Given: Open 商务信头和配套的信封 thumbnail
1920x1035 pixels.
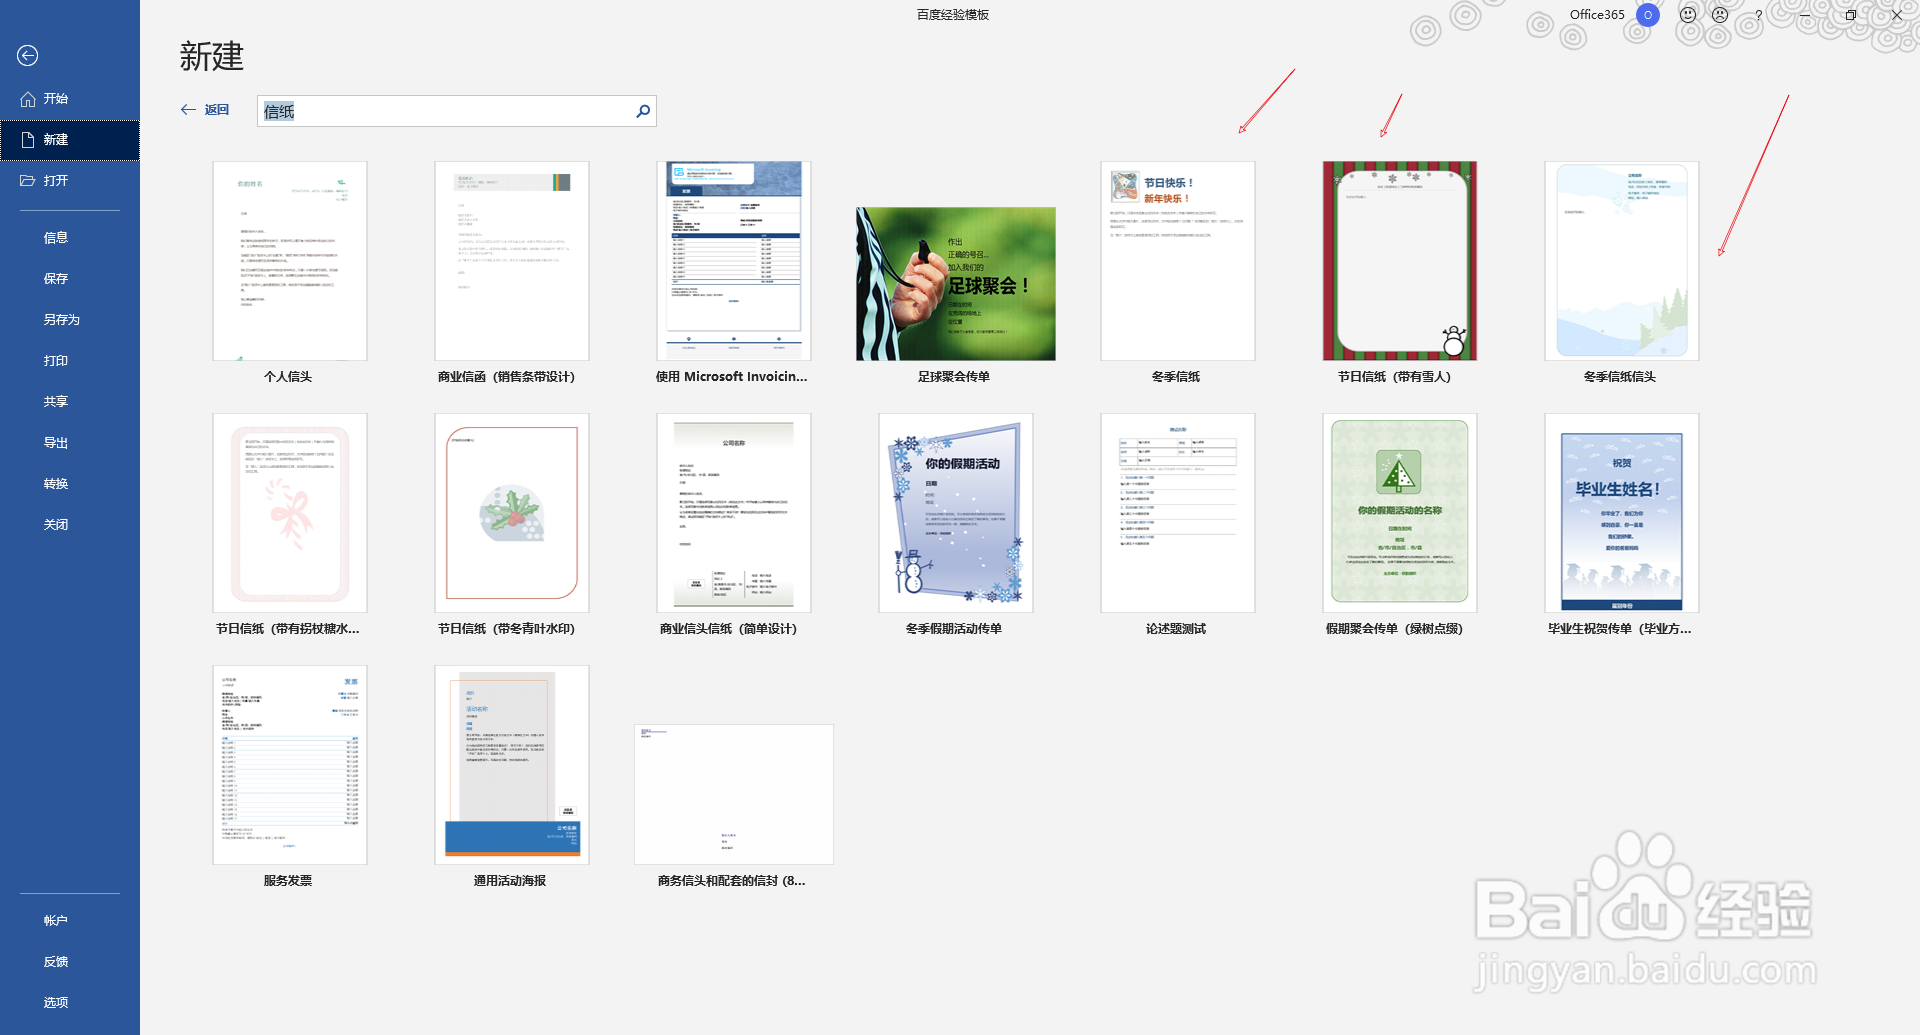Looking at the screenshot, I should click(734, 794).
